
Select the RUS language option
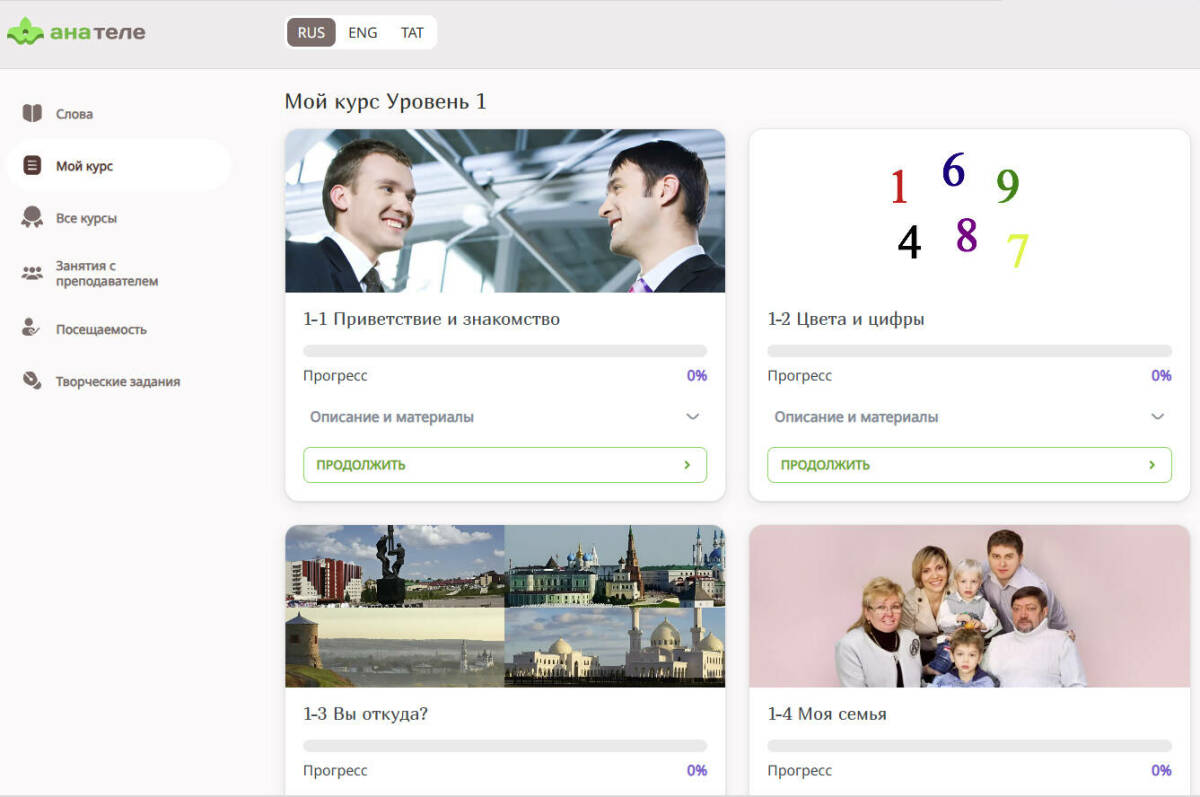pyautogui.click(x=311, y=32)
